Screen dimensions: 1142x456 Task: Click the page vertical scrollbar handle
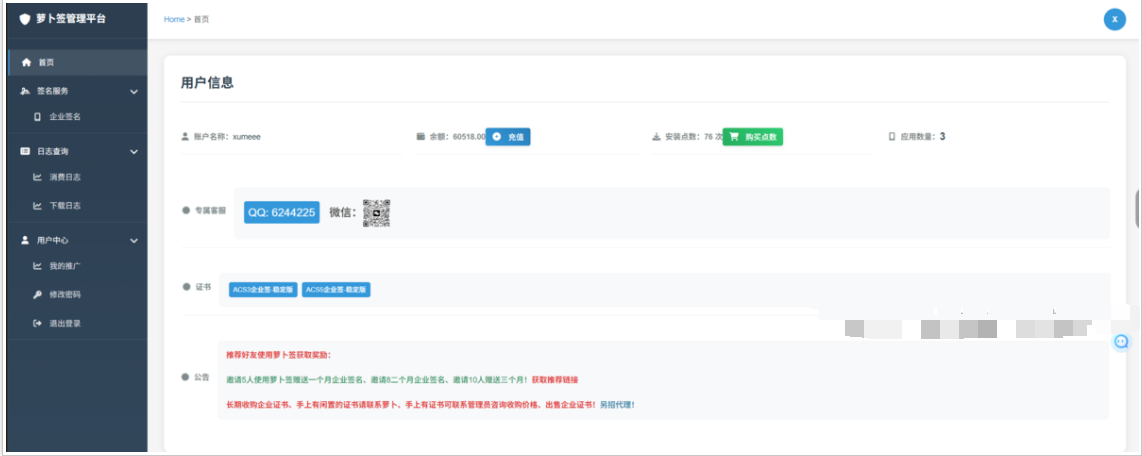tap(1138, 209)
